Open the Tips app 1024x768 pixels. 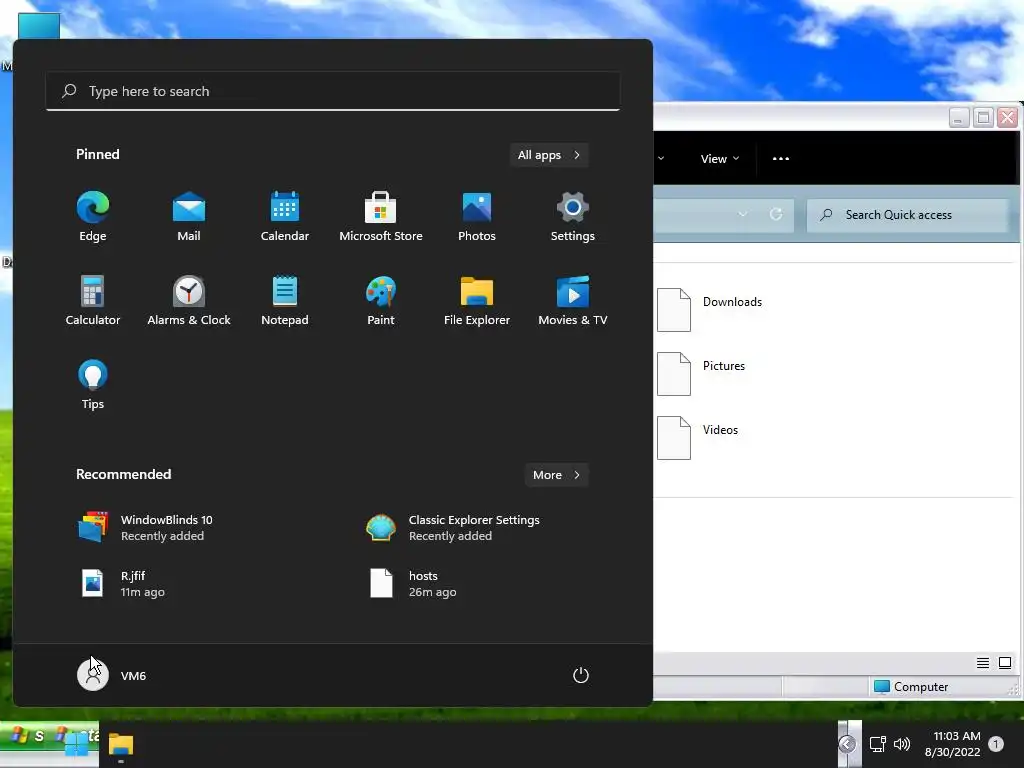point(93,385)
